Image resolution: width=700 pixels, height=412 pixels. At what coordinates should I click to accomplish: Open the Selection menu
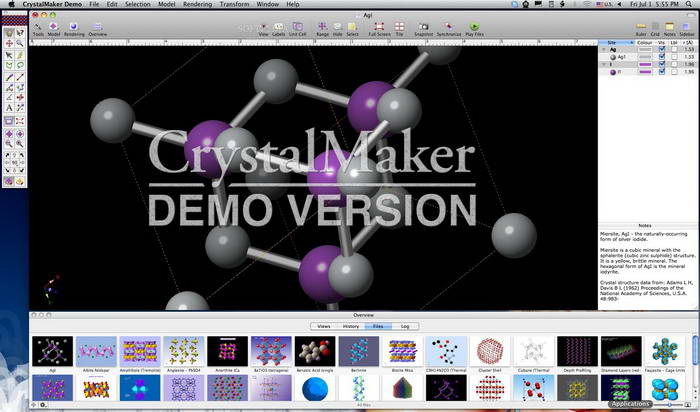[138, 4]
